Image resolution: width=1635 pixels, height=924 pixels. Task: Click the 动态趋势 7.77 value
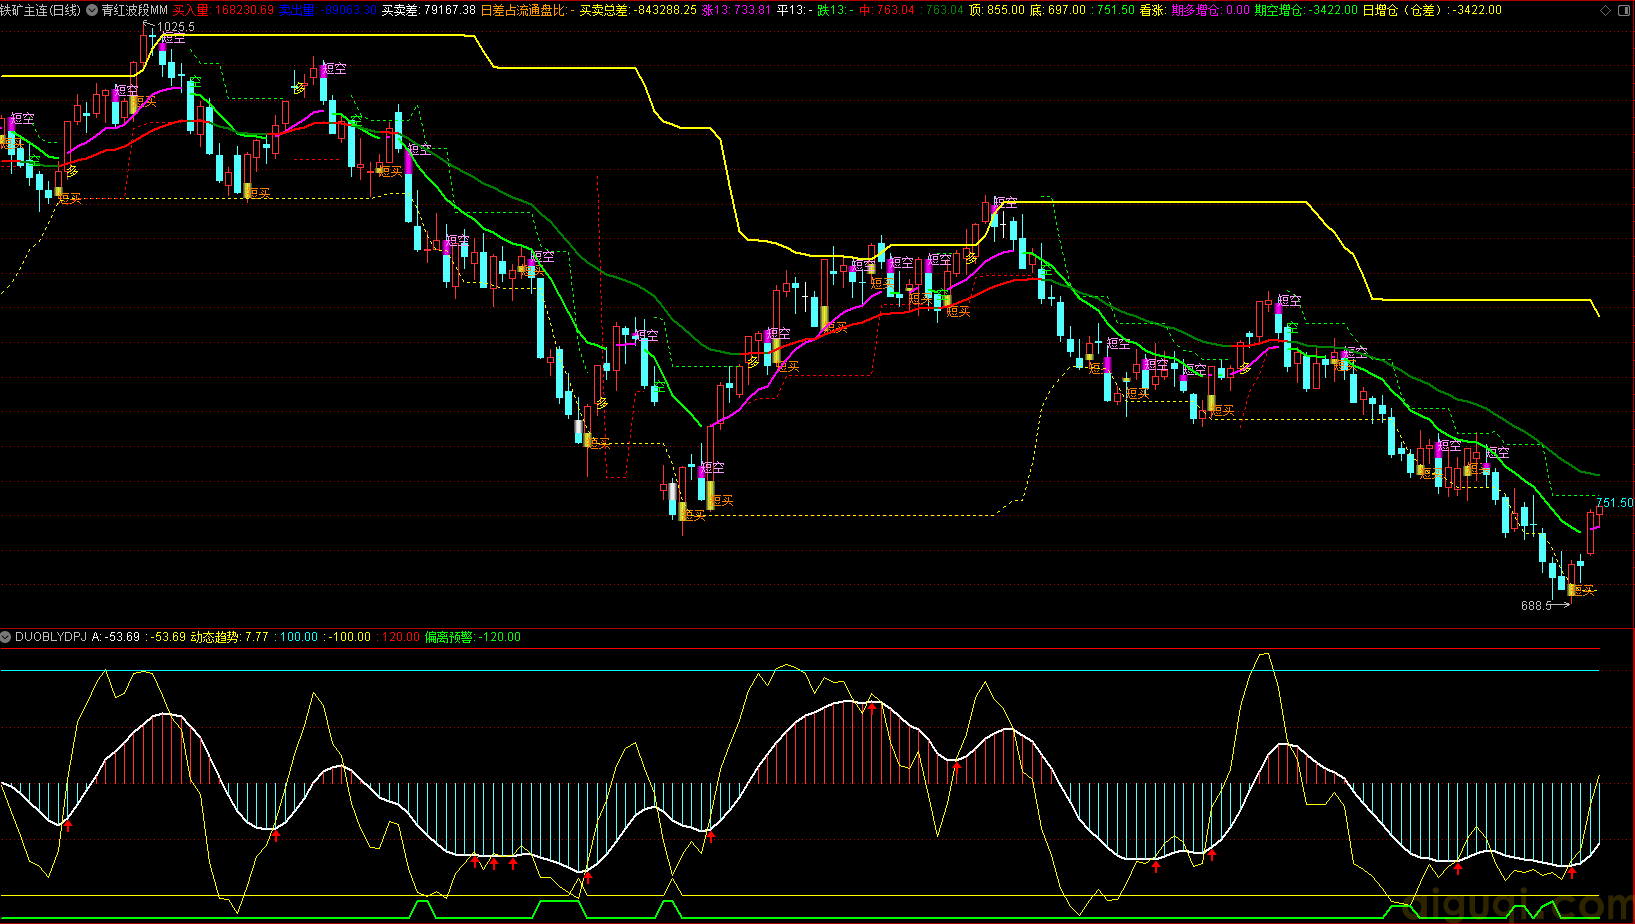229,637
